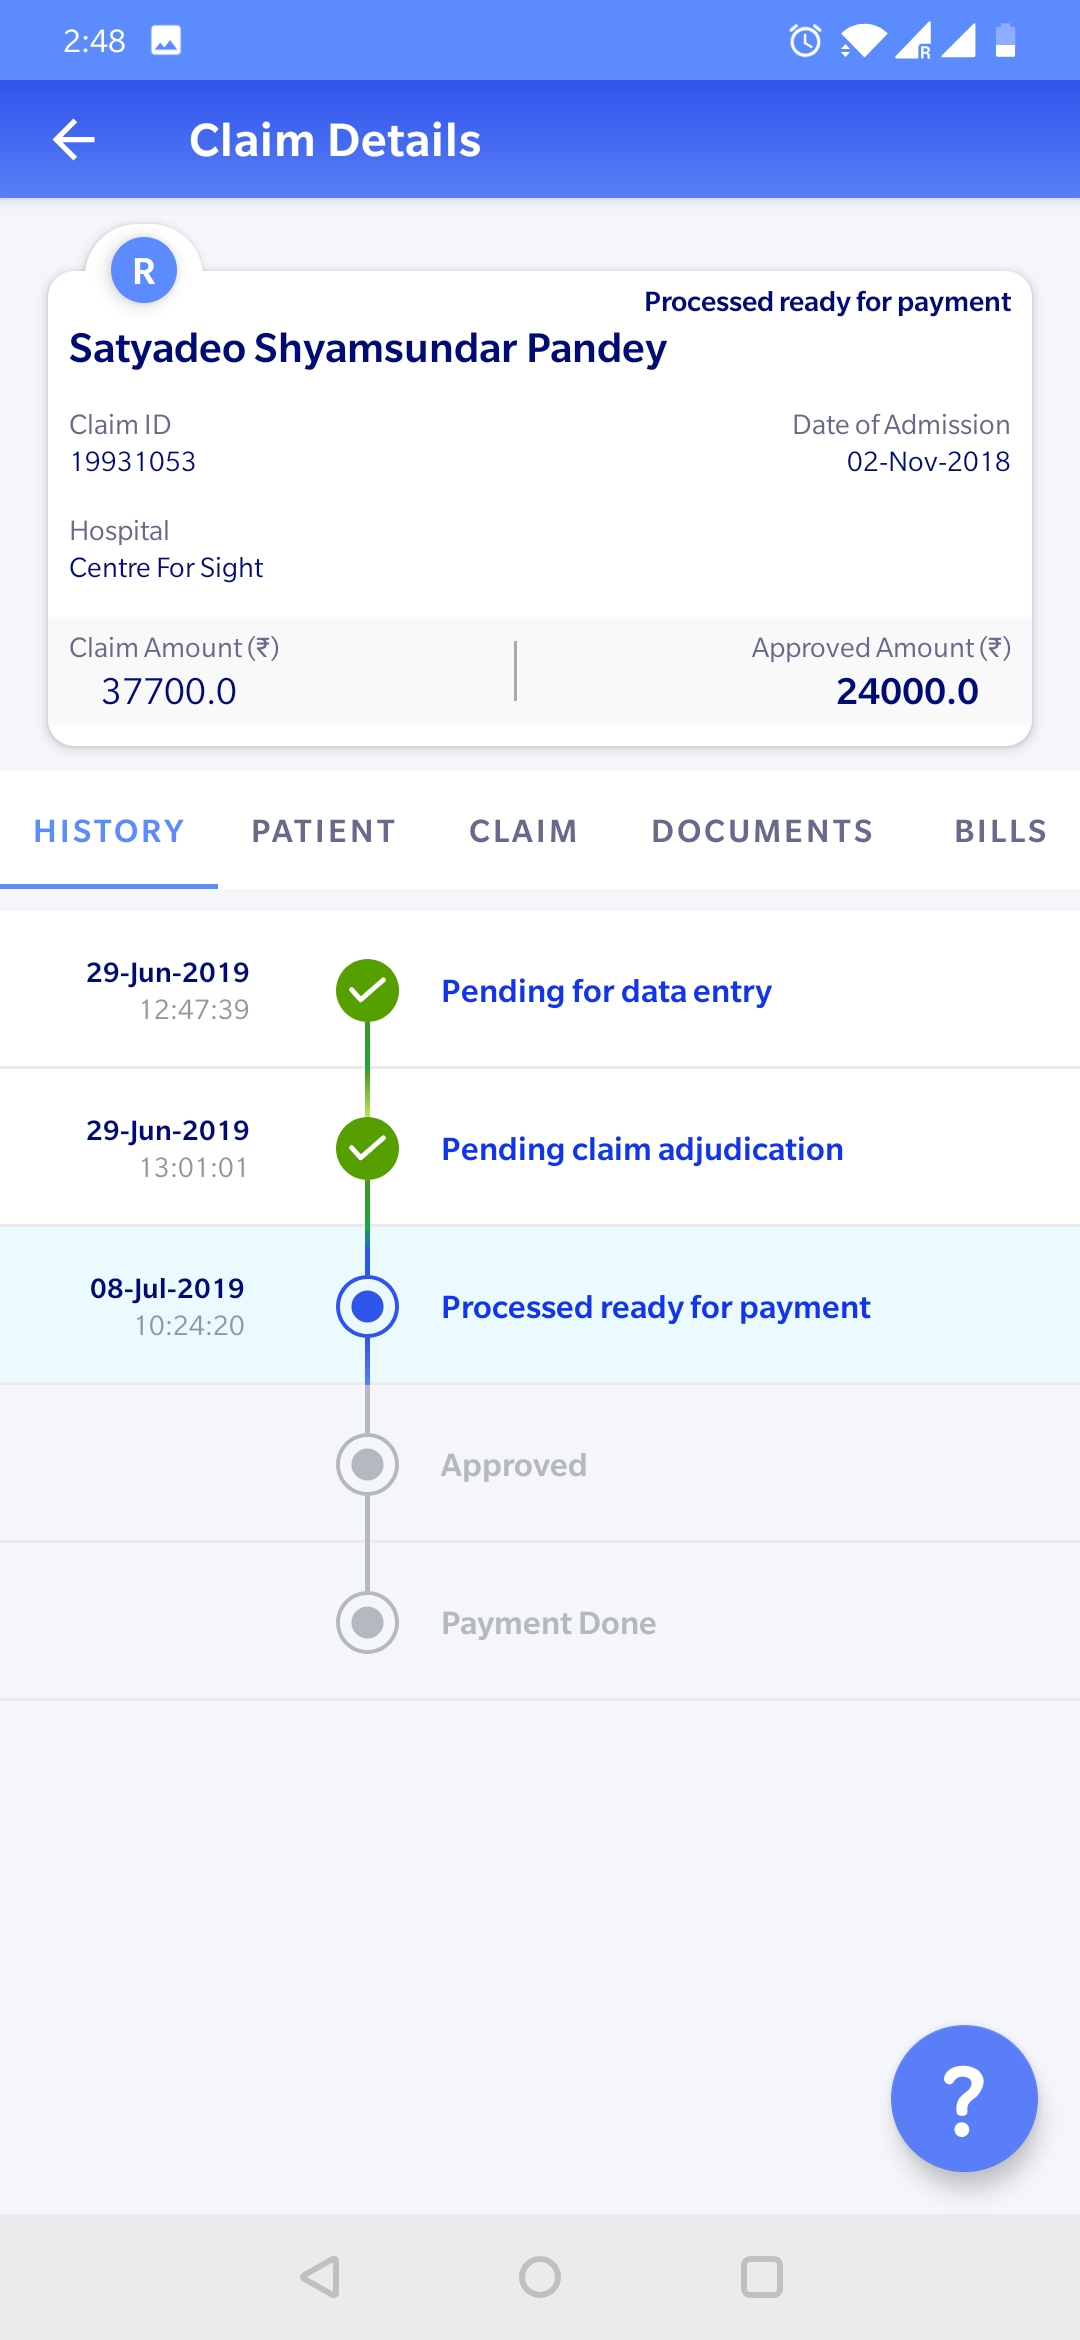
Task: Open the recent apps square button
Action: (761, 2277)
